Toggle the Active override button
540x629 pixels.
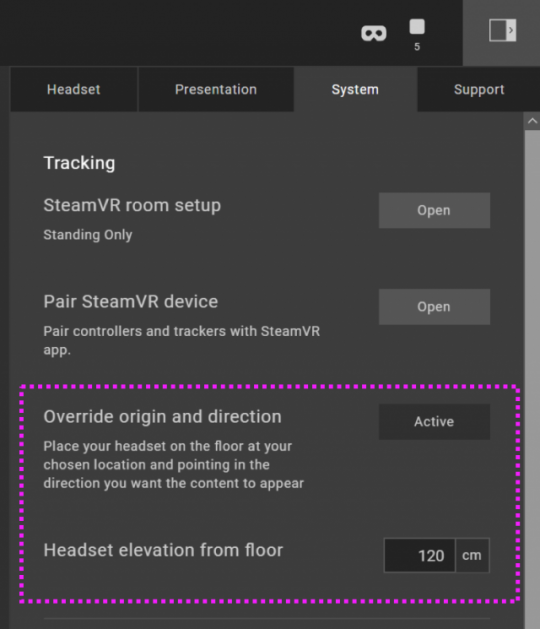click(x=434, y=422)
